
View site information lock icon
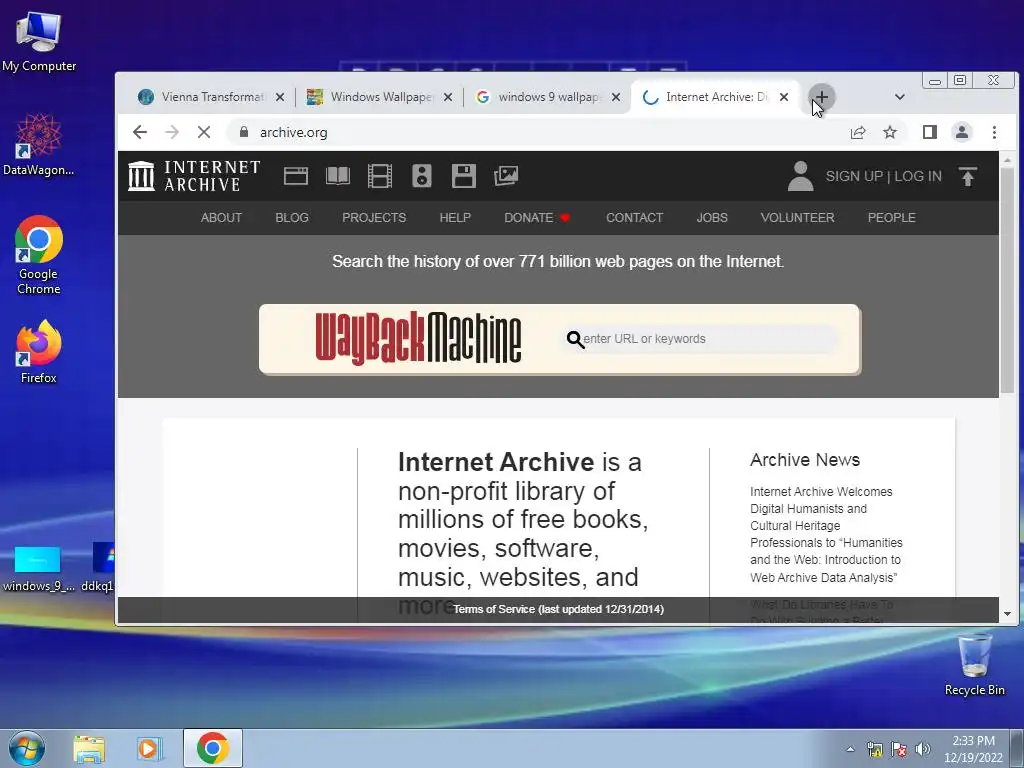pos(244,132)
